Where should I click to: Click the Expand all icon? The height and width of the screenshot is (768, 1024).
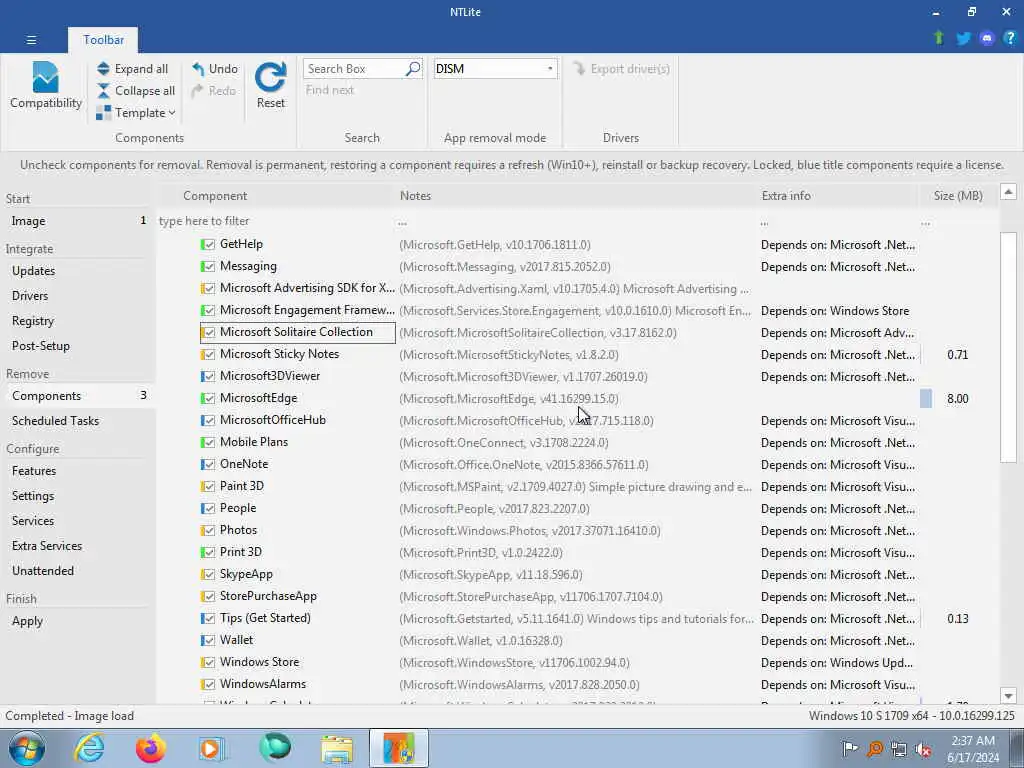pos(103,69)
